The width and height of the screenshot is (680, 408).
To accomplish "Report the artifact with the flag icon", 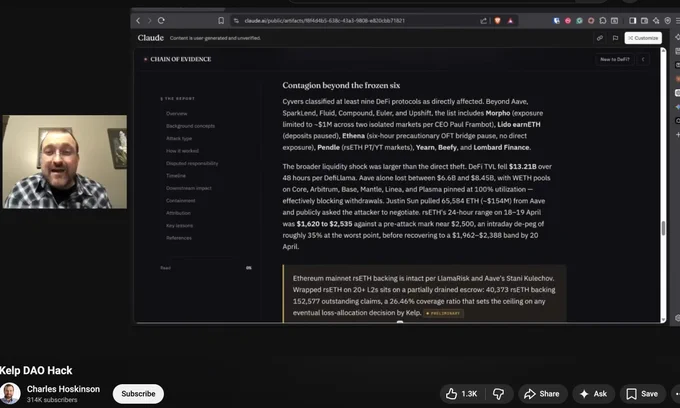I will tap(615, 38).
